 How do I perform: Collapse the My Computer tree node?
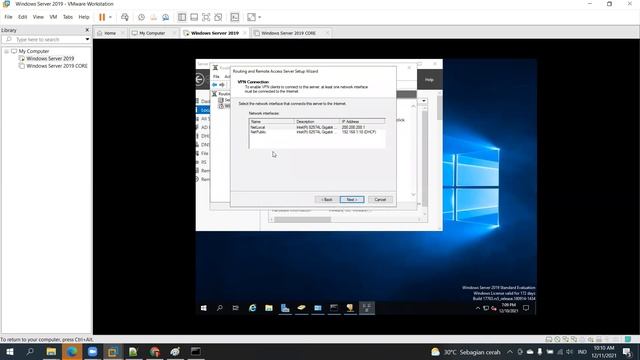7,51
